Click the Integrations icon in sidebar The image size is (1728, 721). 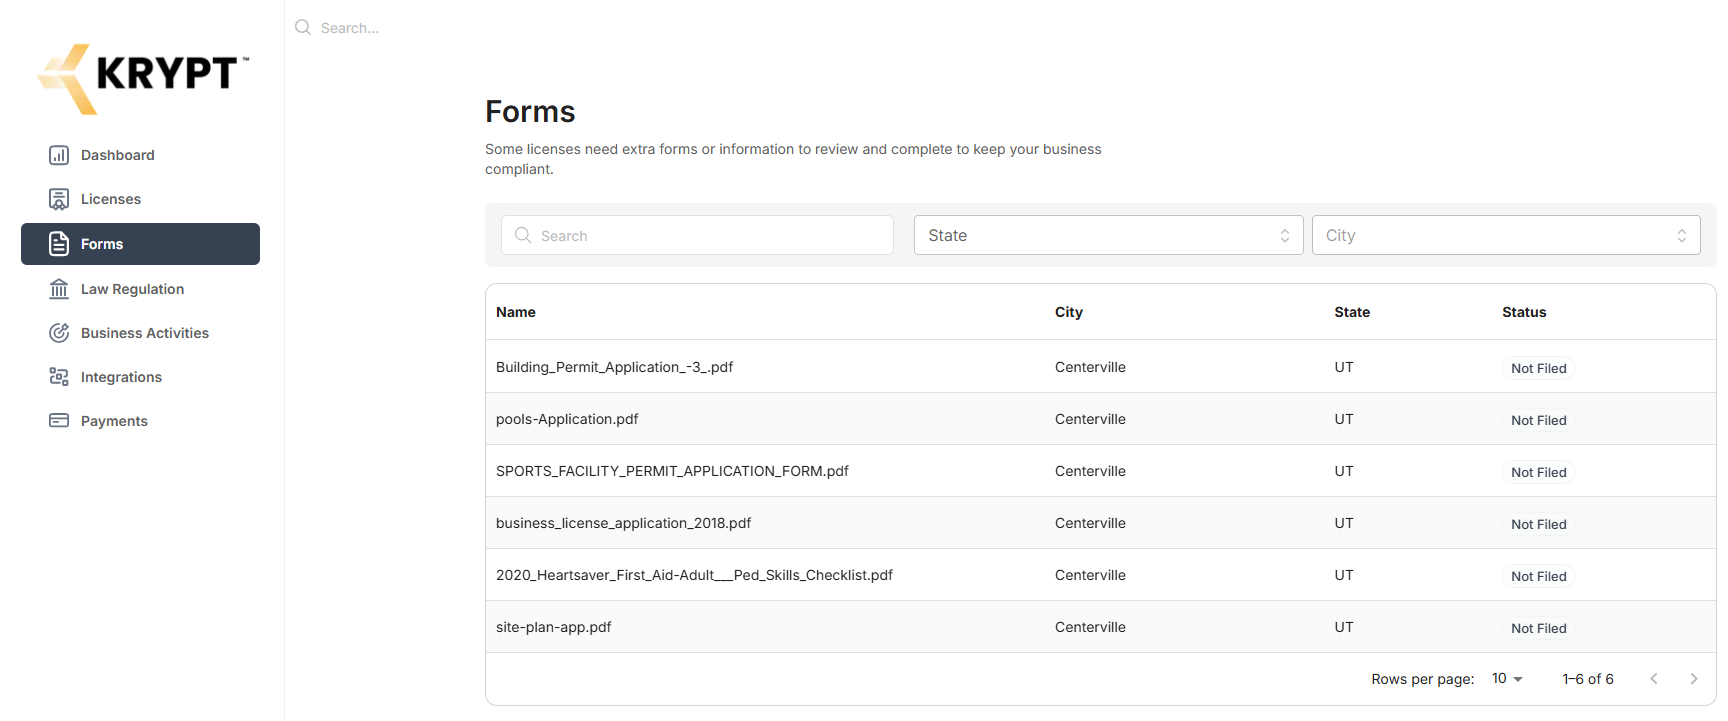coord(59,377)
